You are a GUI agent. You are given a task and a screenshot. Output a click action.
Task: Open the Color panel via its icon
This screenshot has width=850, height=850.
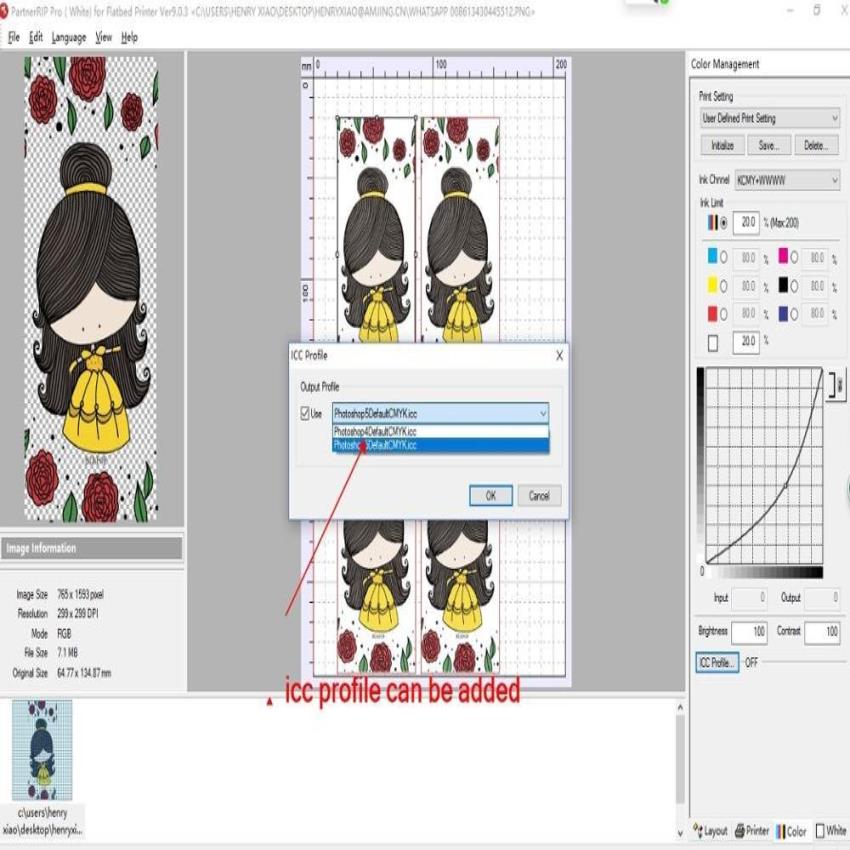pos(780,832)
